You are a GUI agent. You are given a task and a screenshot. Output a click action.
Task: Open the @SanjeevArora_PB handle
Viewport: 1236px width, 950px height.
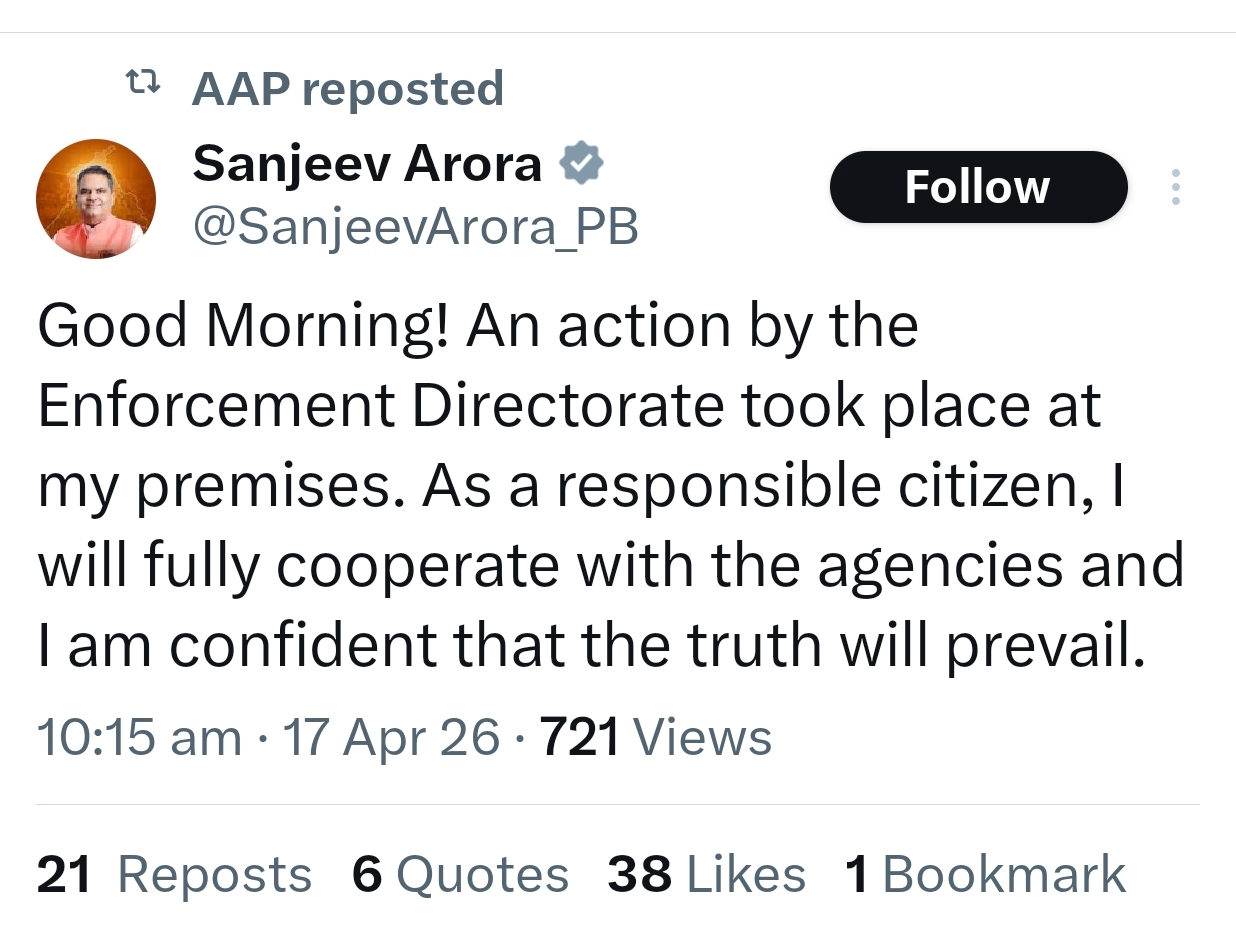[415, 227]
